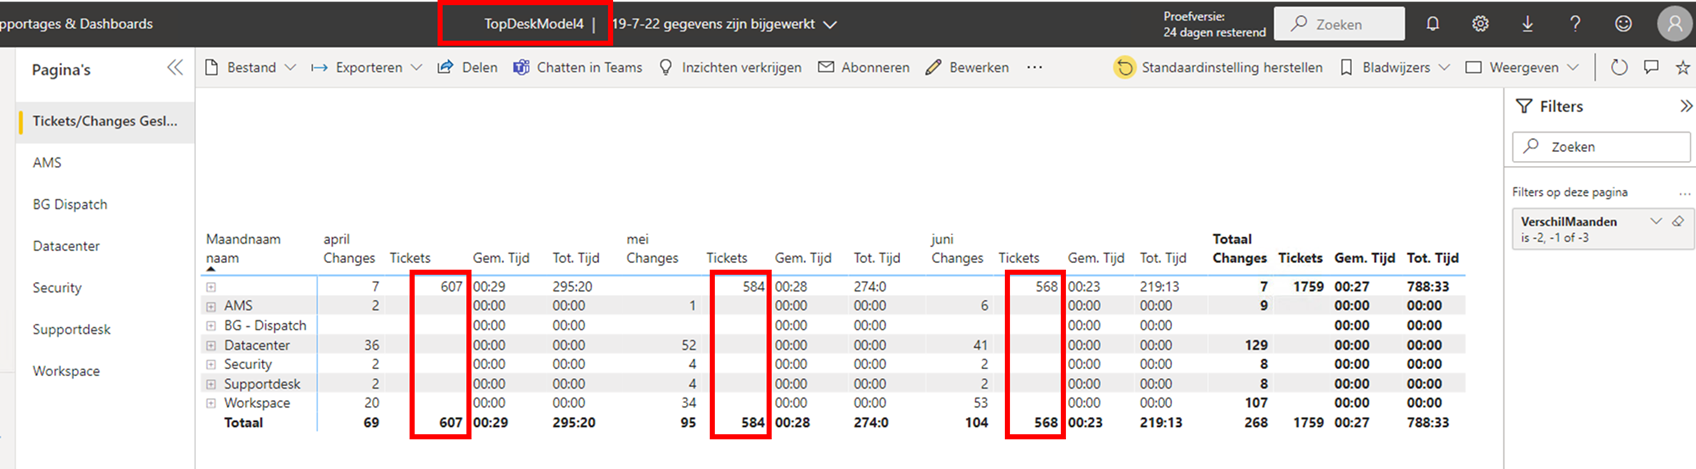The width and height of the screenshot is (1696, 469).
Task: Open the Datacenter page
Action: click(x=105, y=246)
